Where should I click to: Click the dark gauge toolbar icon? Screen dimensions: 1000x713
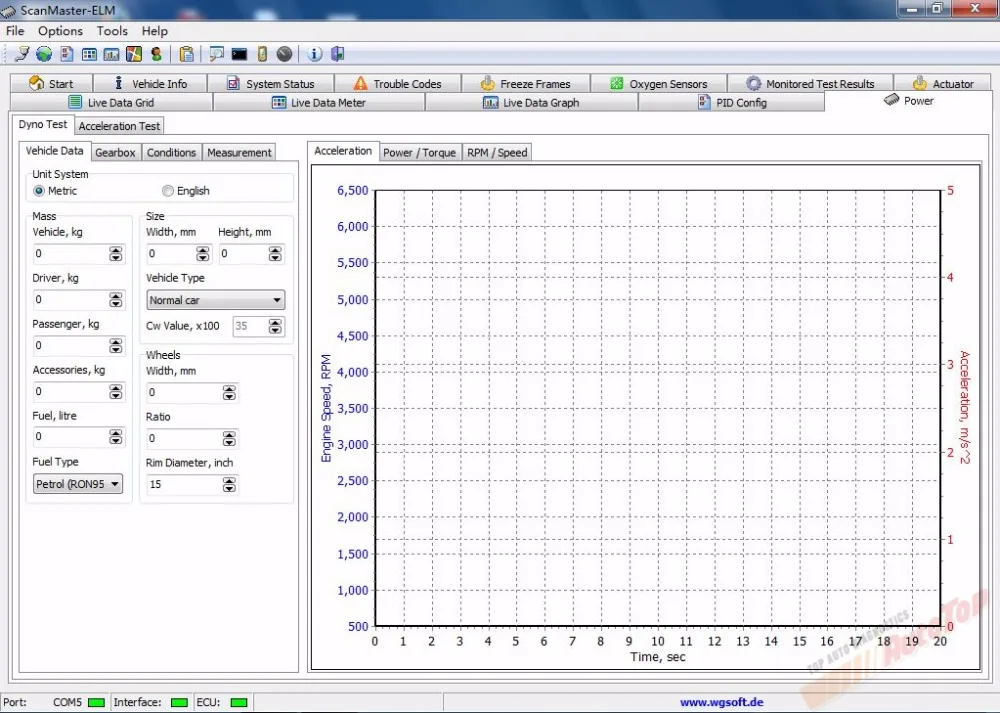point(284,54)
